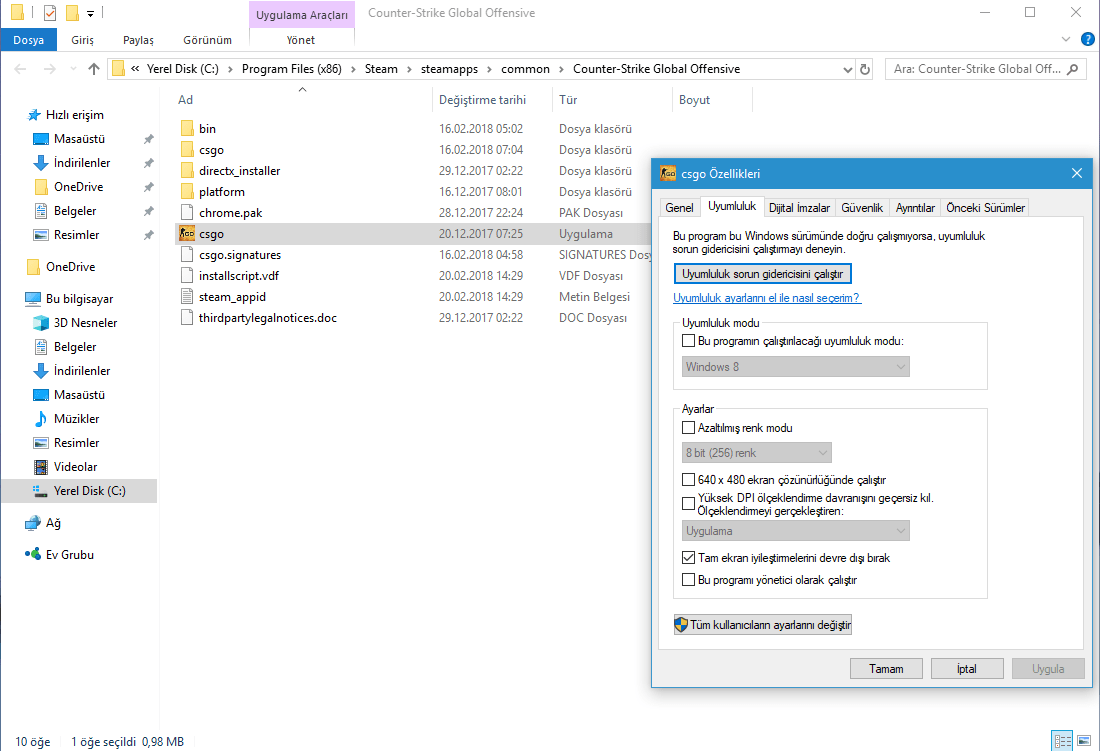Click the csgo.signatures file icon
The height and width of the screenshot is (751, 1100).
[187, 255]
